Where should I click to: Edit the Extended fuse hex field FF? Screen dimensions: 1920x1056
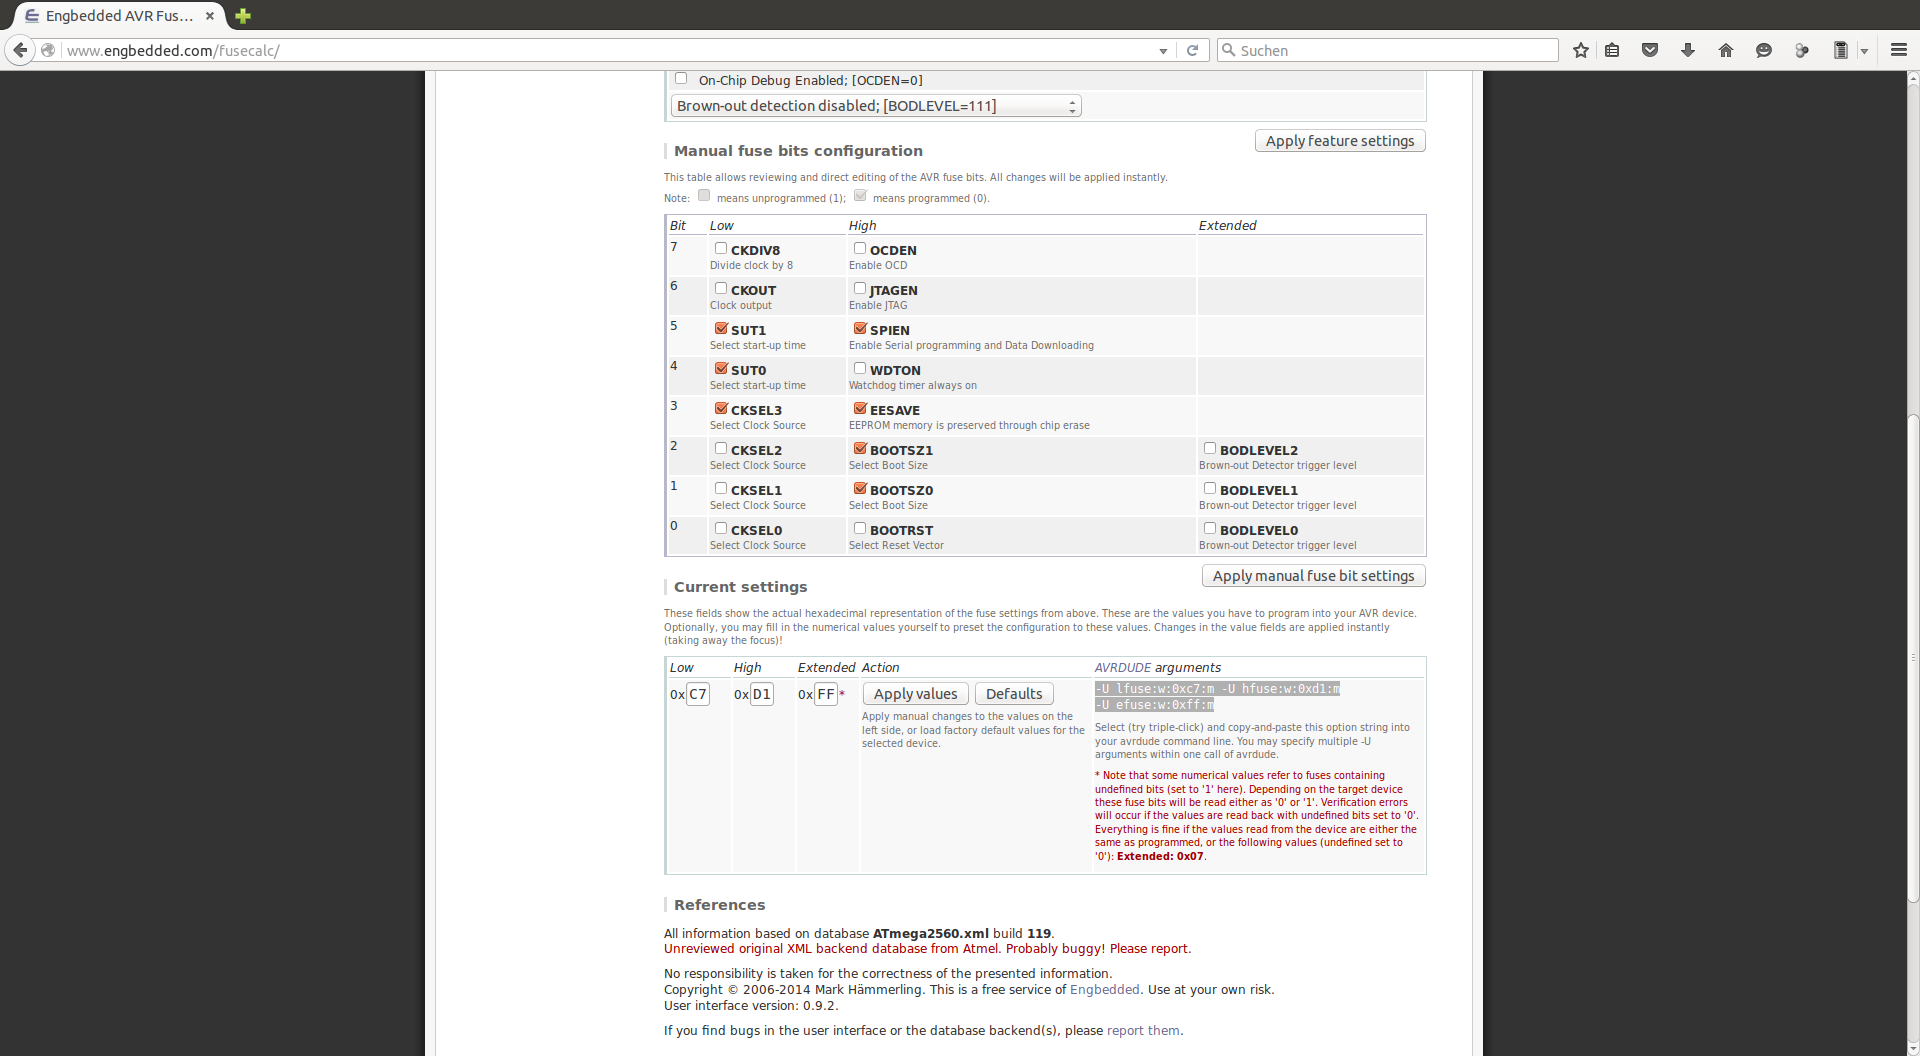pos(826,694)
